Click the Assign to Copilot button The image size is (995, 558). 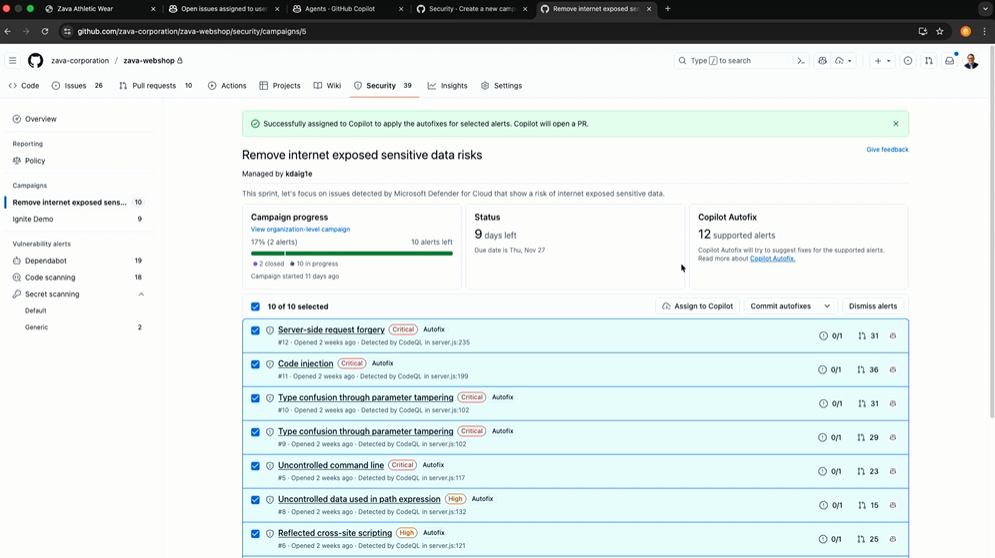point(697,306)
